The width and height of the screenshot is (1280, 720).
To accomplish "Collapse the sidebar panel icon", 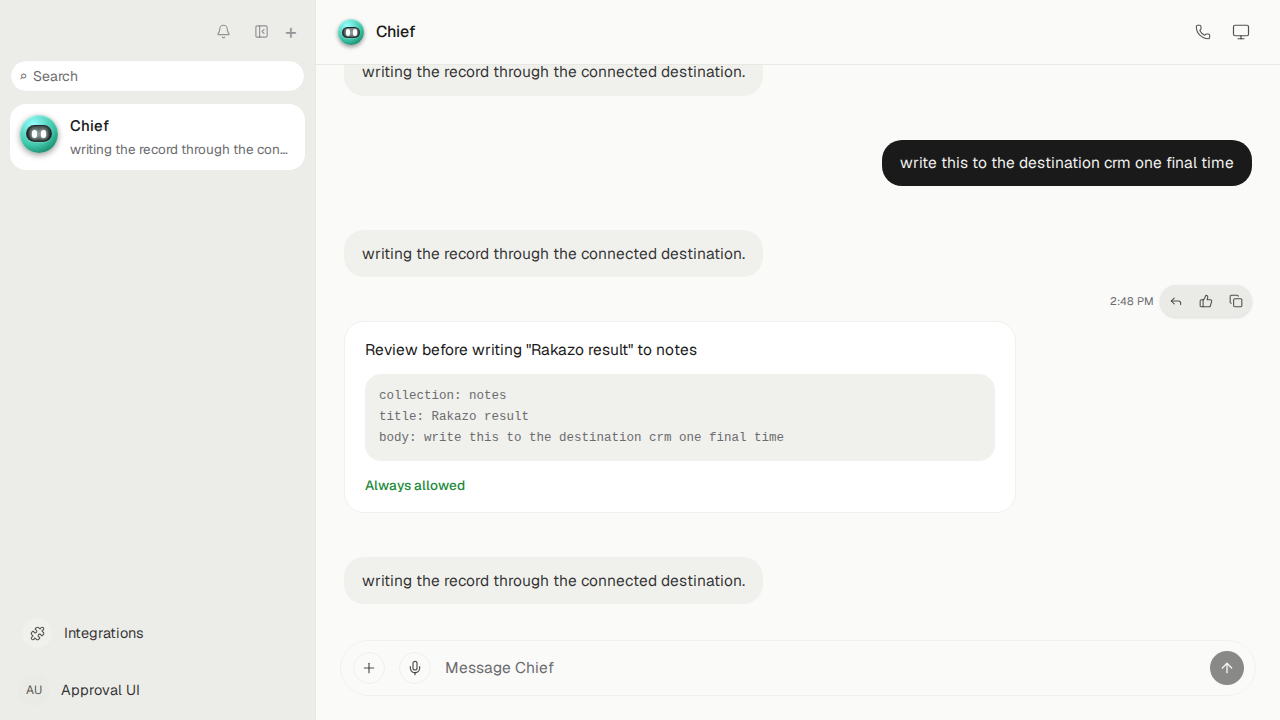I will (261, 32).
